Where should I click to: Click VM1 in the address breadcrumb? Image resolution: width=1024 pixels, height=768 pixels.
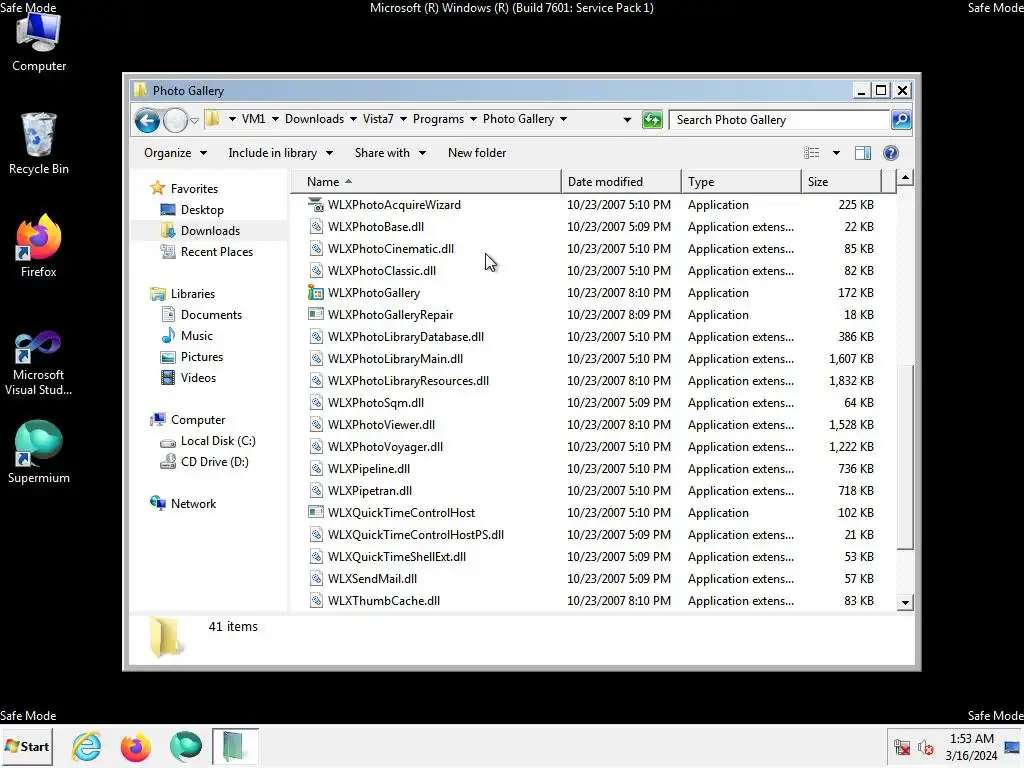(x=253, y=119)
